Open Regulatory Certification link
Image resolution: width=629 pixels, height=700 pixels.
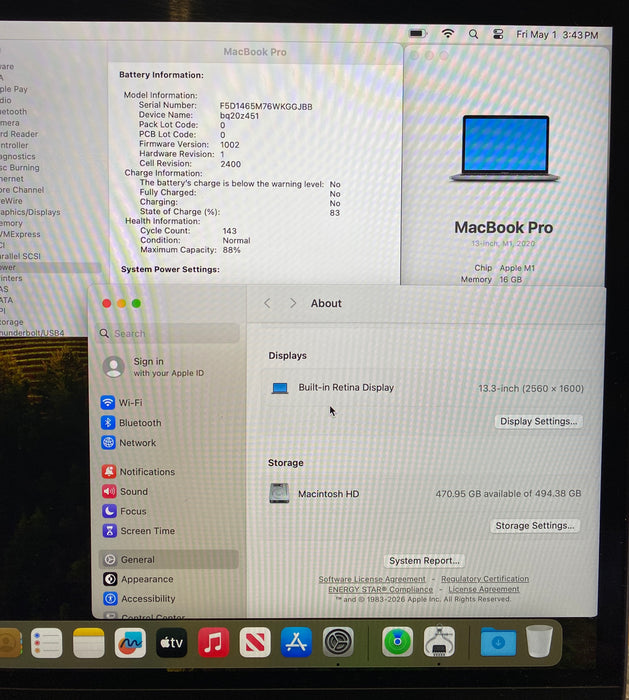[x=485, y=579]
